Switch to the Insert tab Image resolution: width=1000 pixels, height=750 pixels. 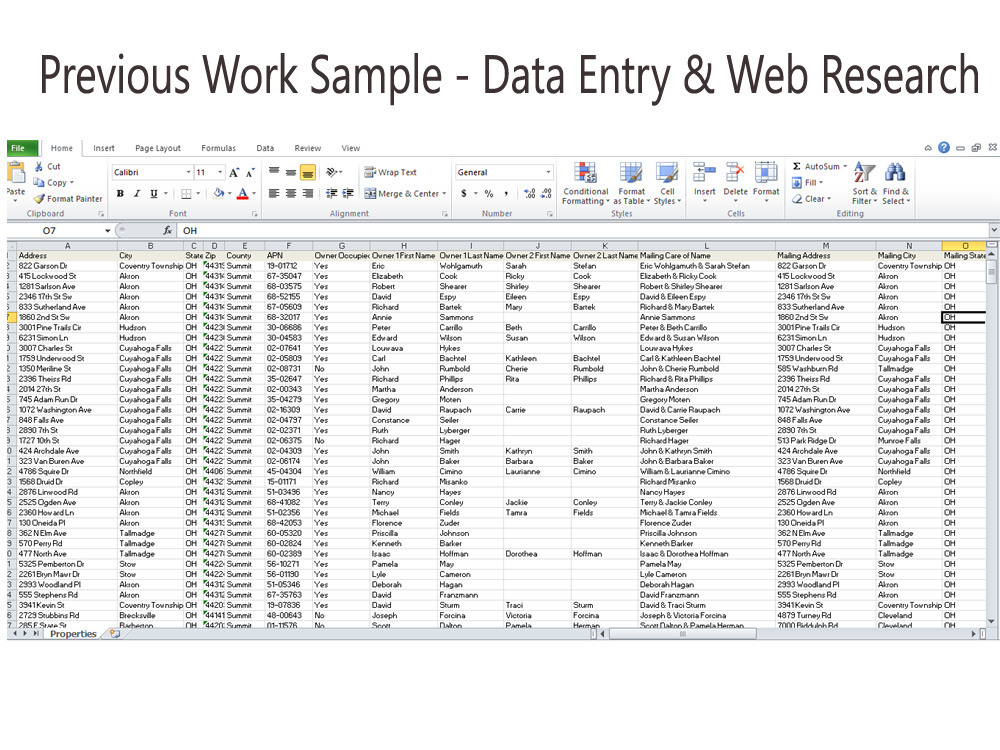point(104,148)
